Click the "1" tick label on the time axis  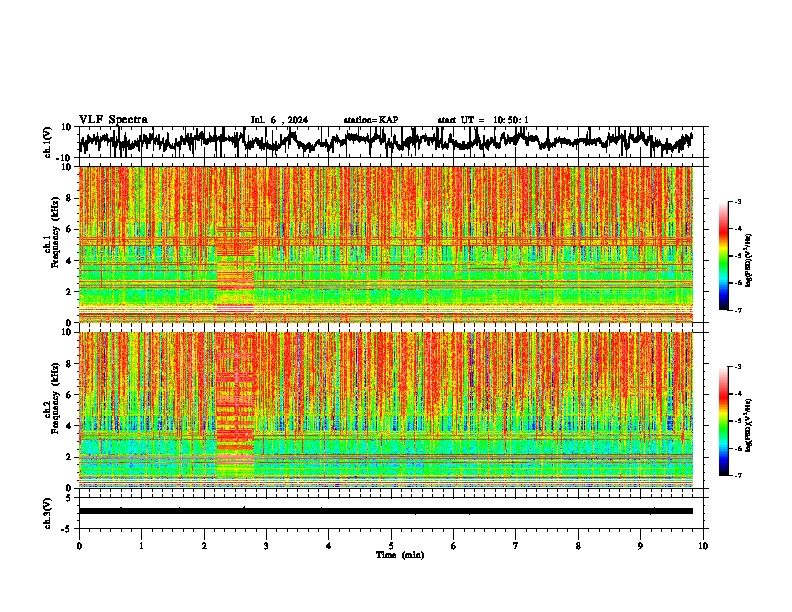pos(141,546)
